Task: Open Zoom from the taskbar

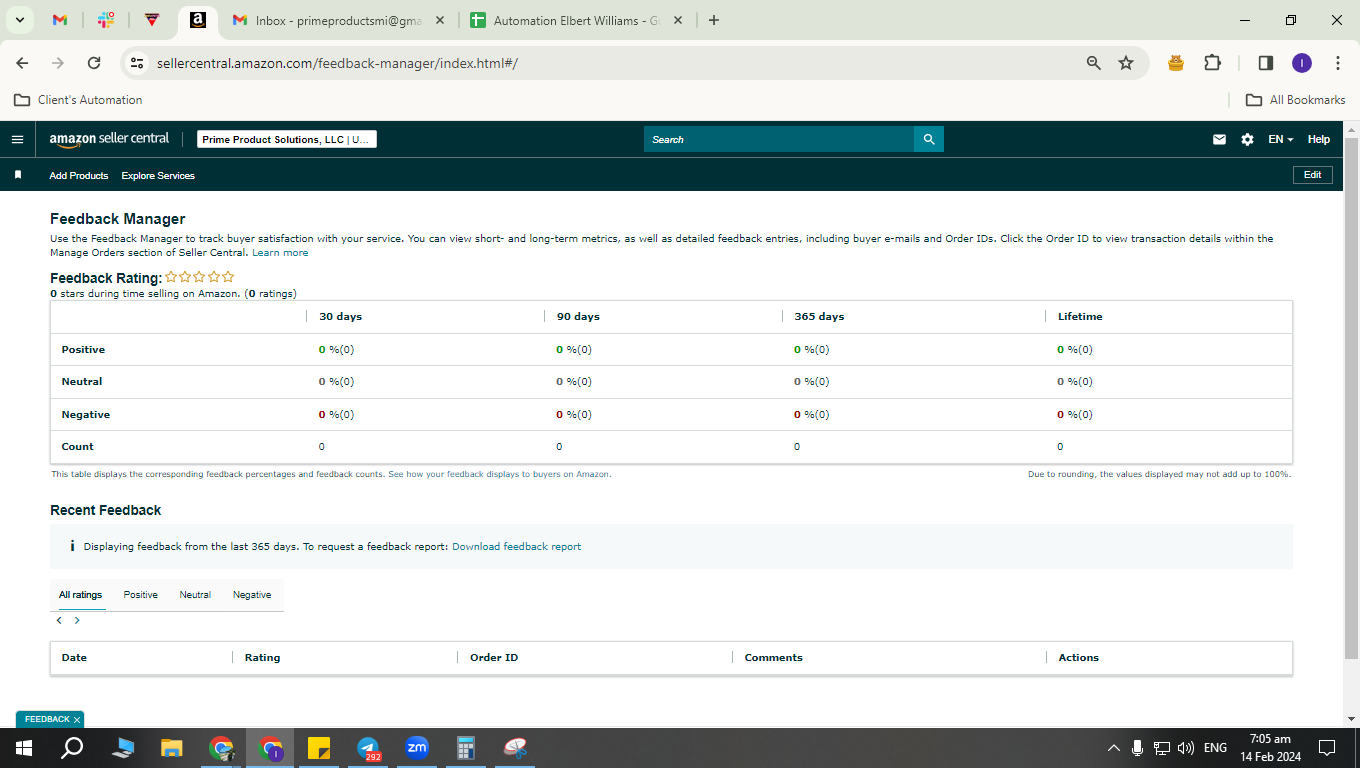Action: pyautogui.click(x=417, y=748)
